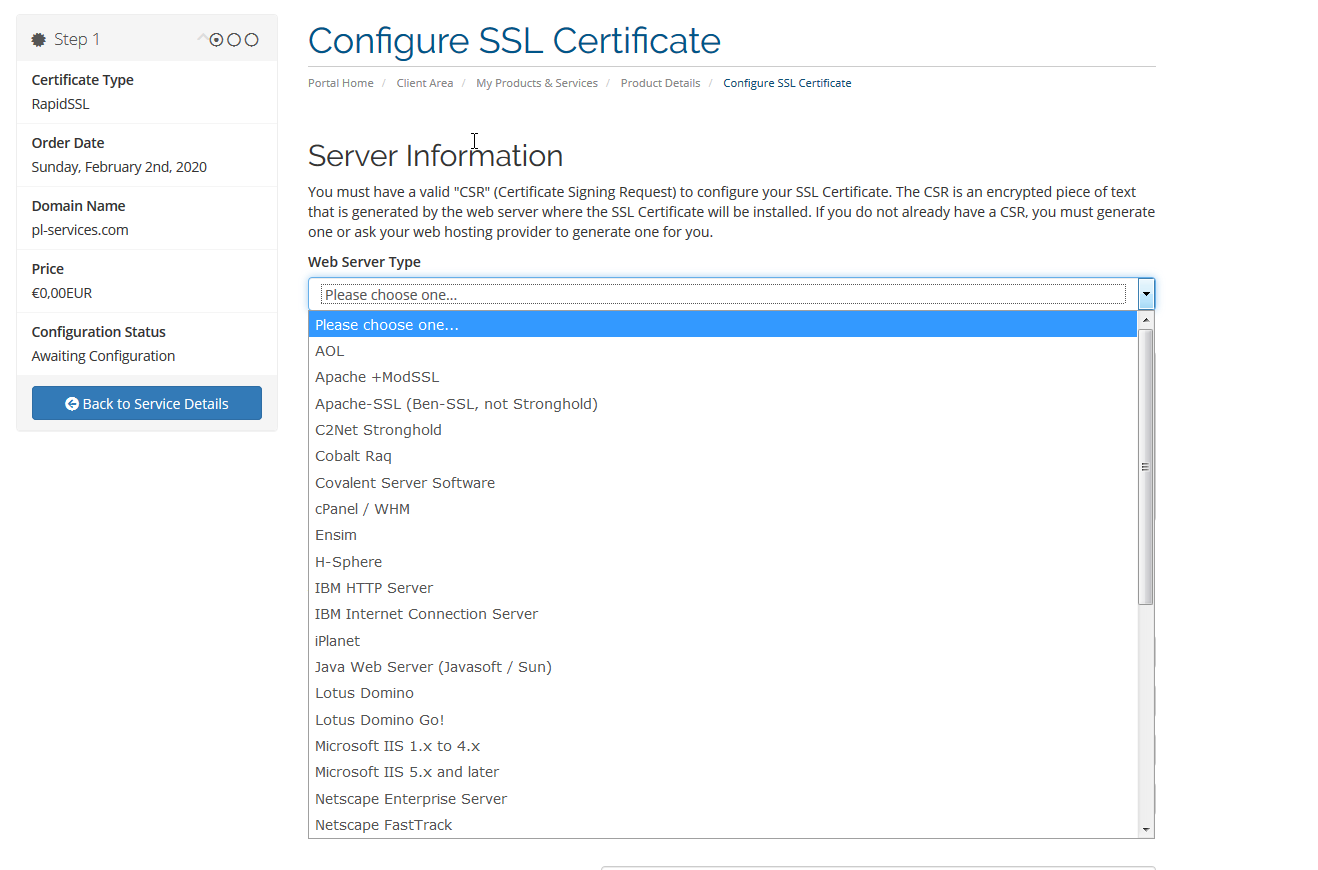Click the third step circle indicator

pyautogui.click(x=252, y=40)
